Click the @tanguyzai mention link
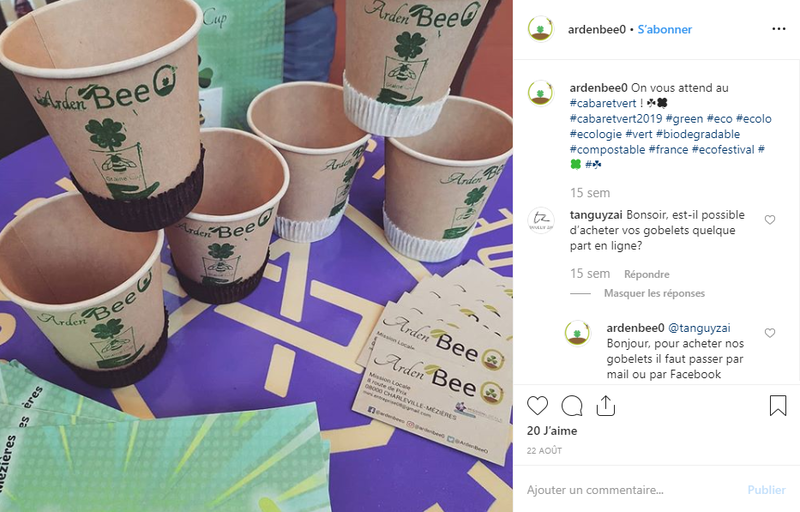 coord(699,328)
